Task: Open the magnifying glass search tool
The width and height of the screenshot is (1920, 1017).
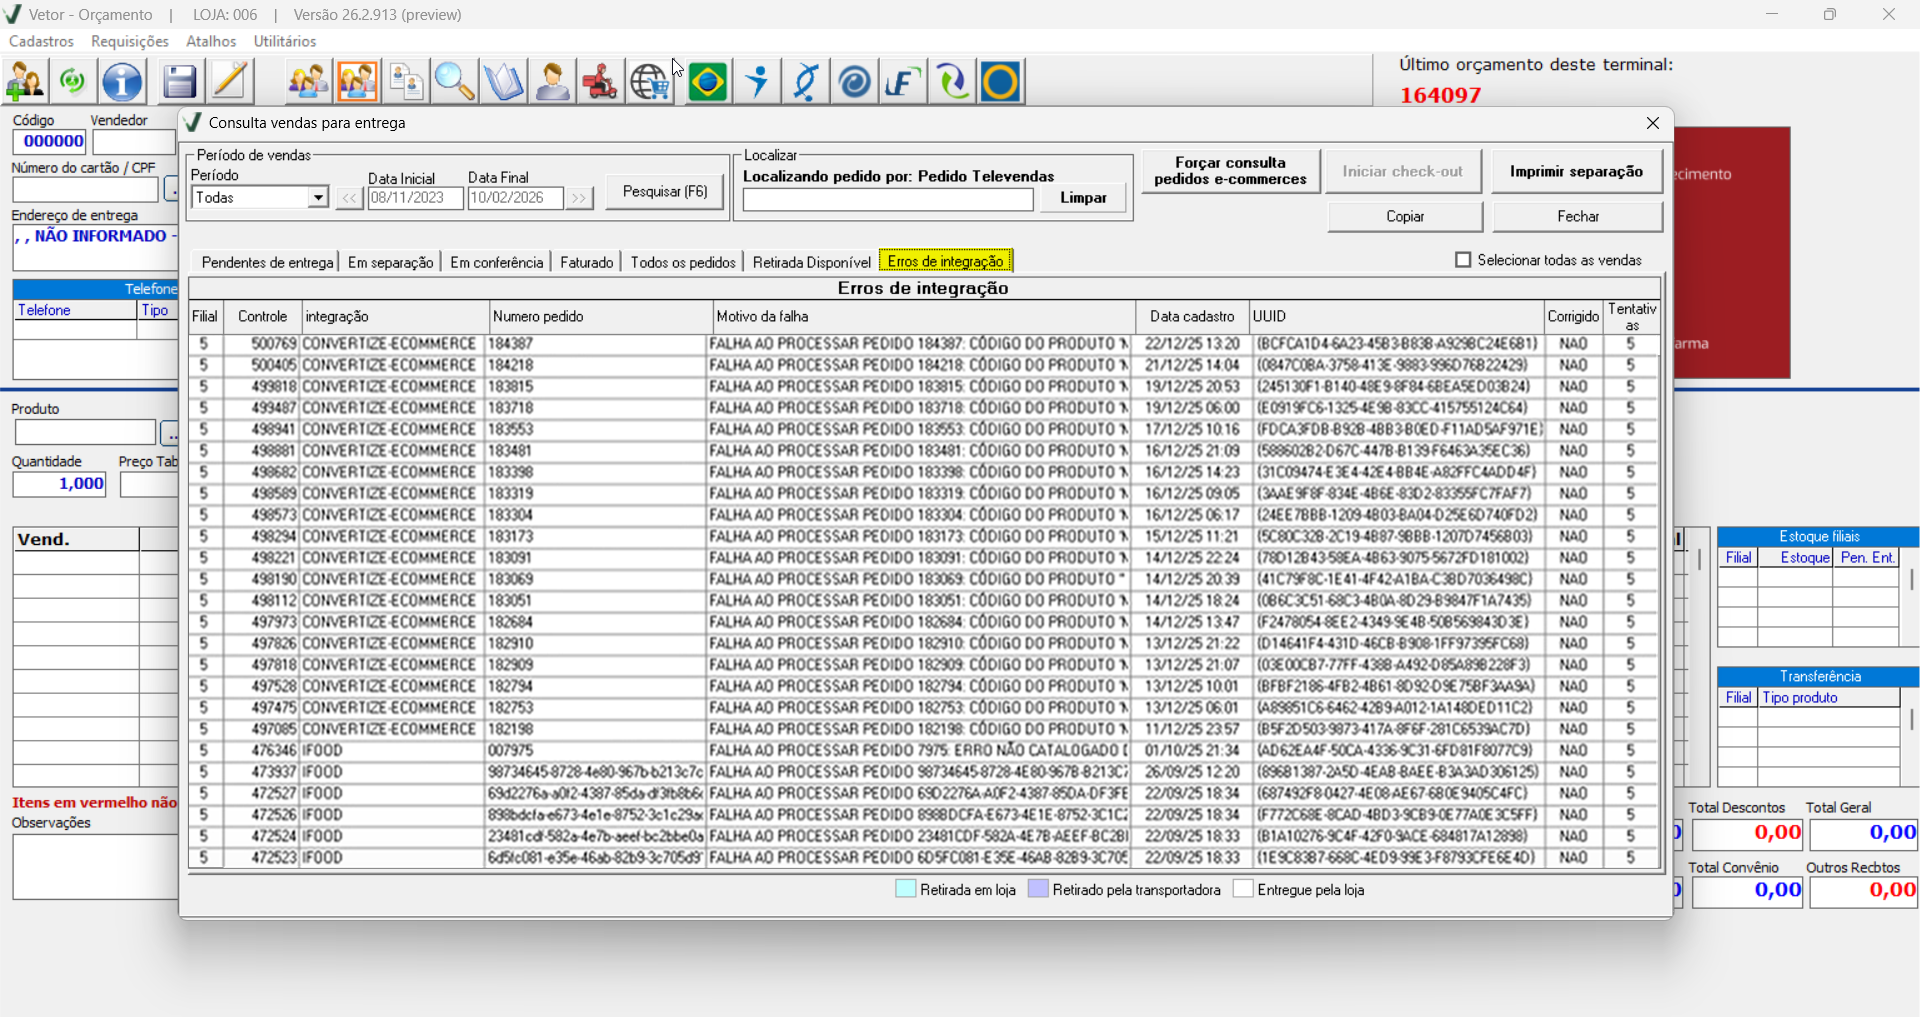Action: coord(454,82)
